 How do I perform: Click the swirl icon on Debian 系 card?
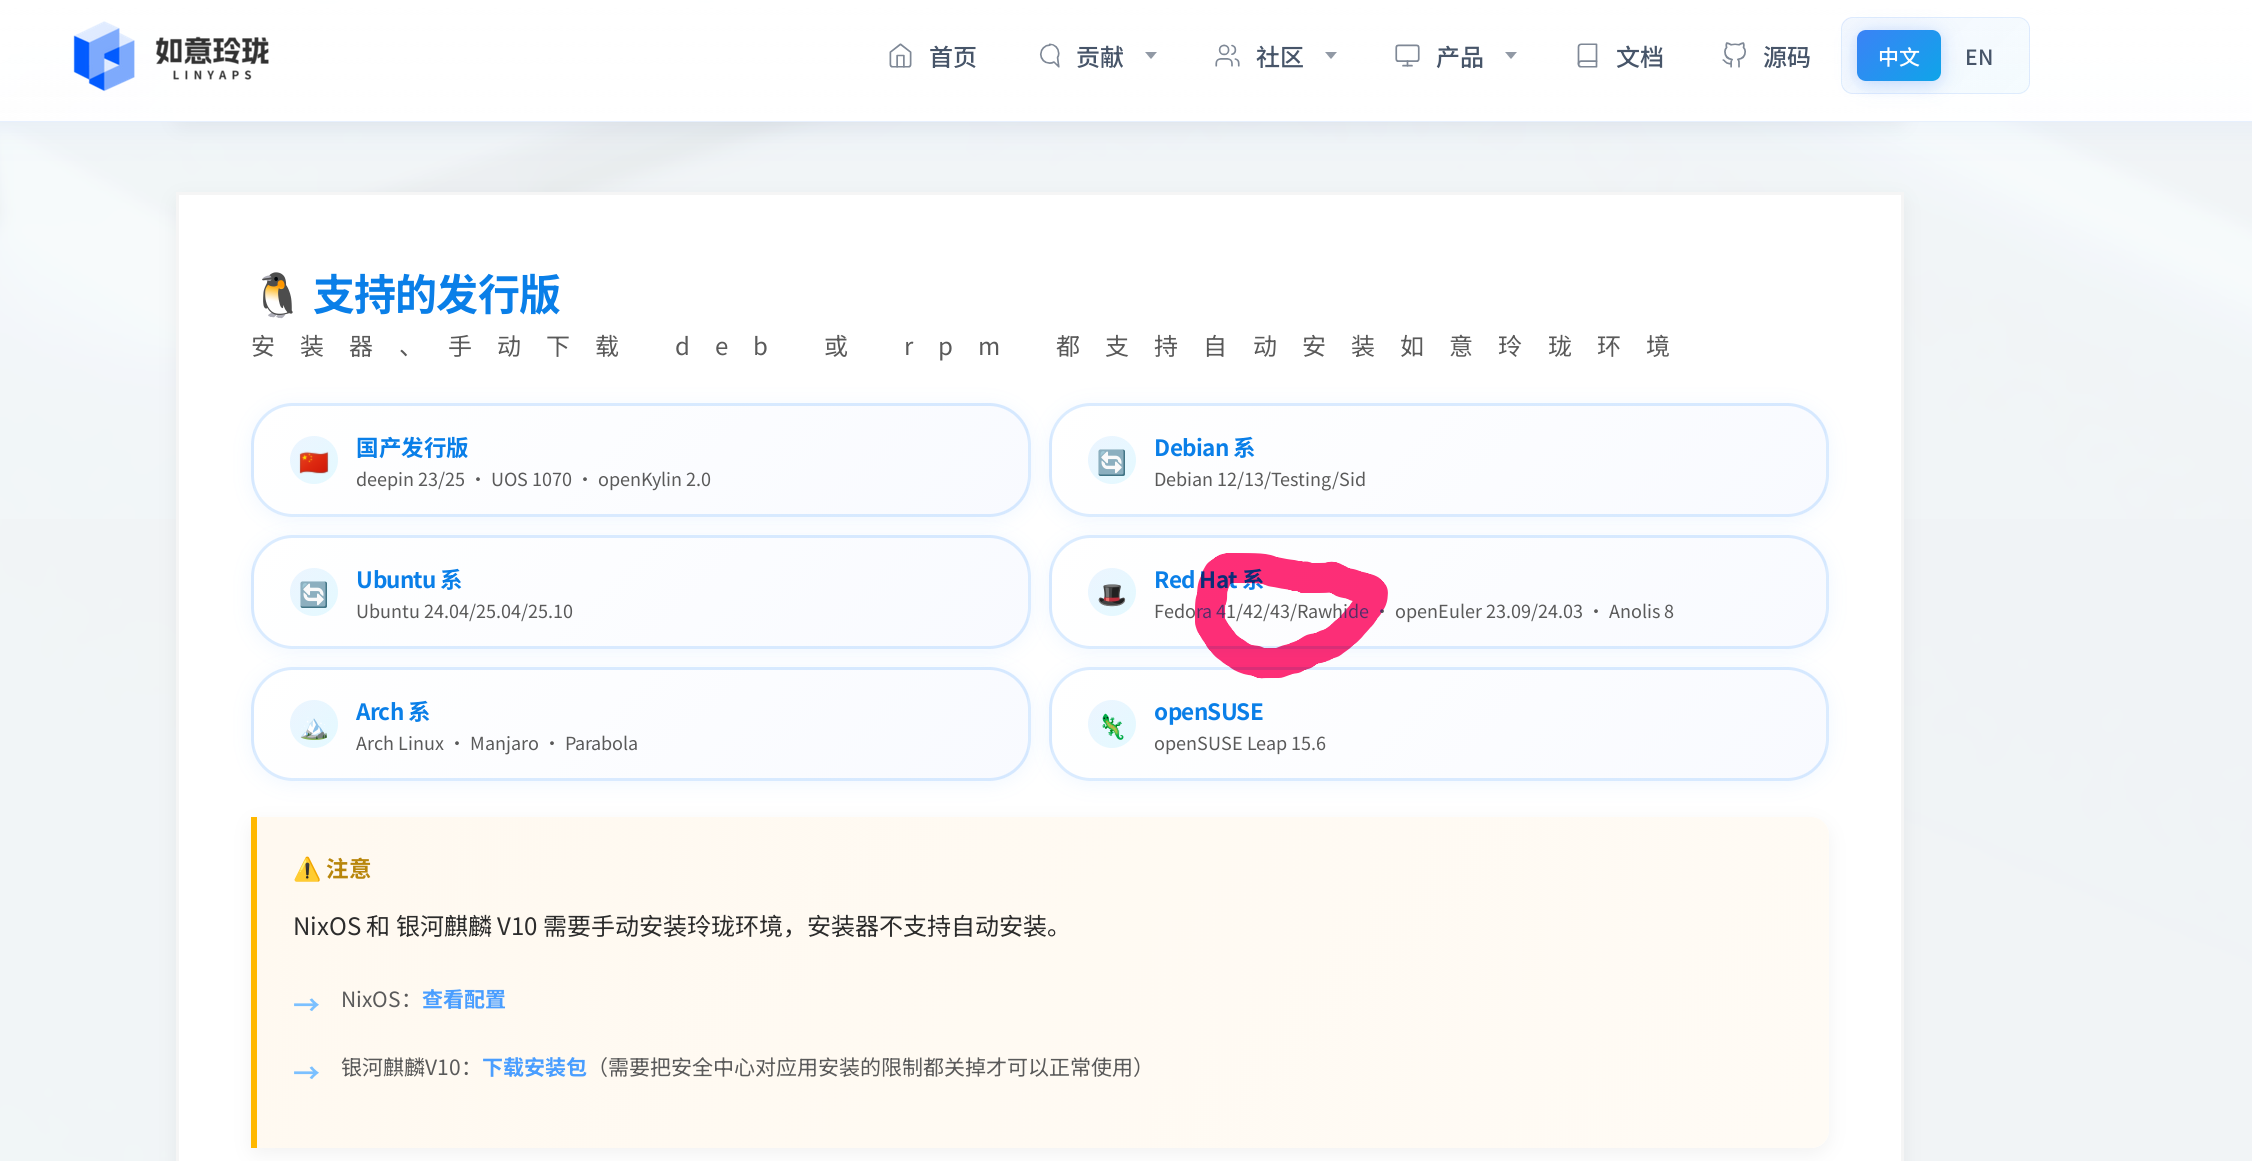tap(1112, 461)
